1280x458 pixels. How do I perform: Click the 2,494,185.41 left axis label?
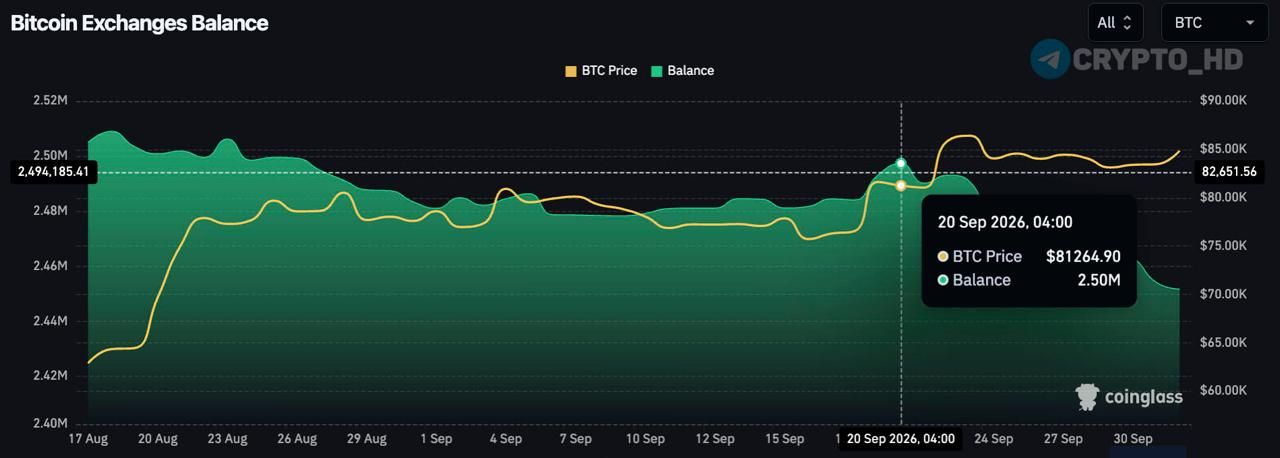click(x=53, y=172)
